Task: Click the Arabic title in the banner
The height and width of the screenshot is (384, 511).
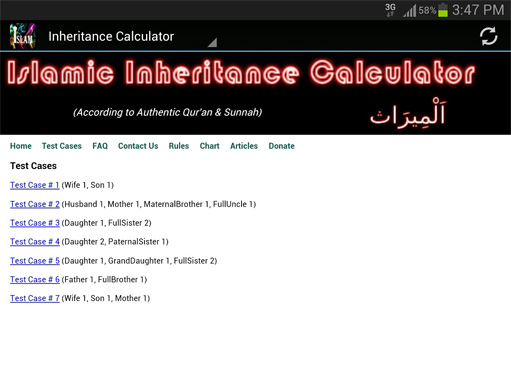Action: tap(407, 114)
